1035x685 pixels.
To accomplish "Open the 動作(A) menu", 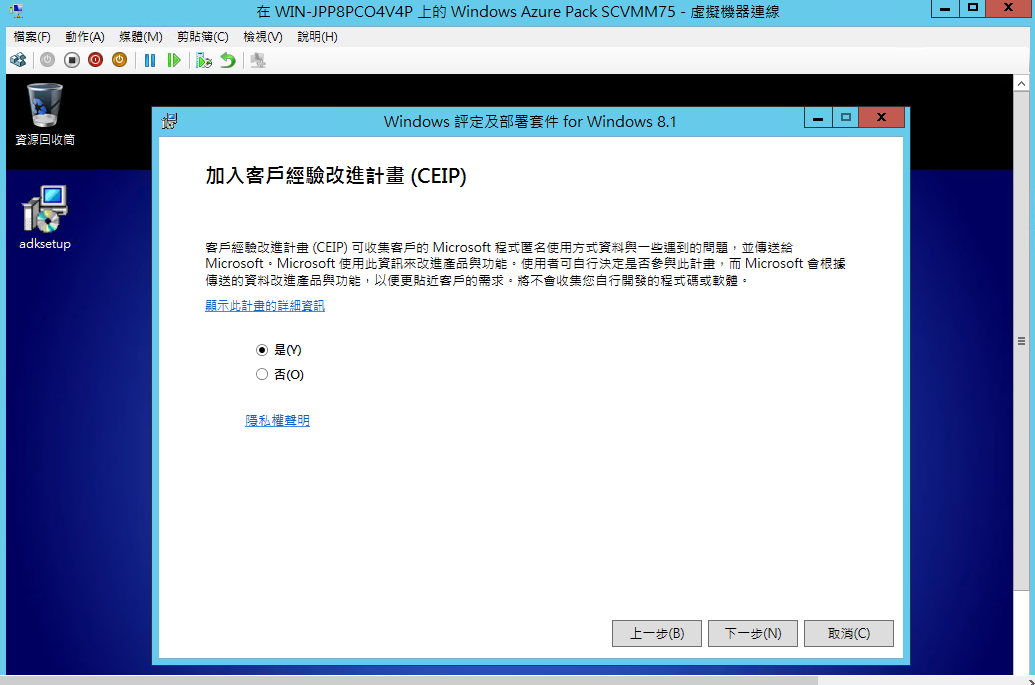I will [84, 37].
